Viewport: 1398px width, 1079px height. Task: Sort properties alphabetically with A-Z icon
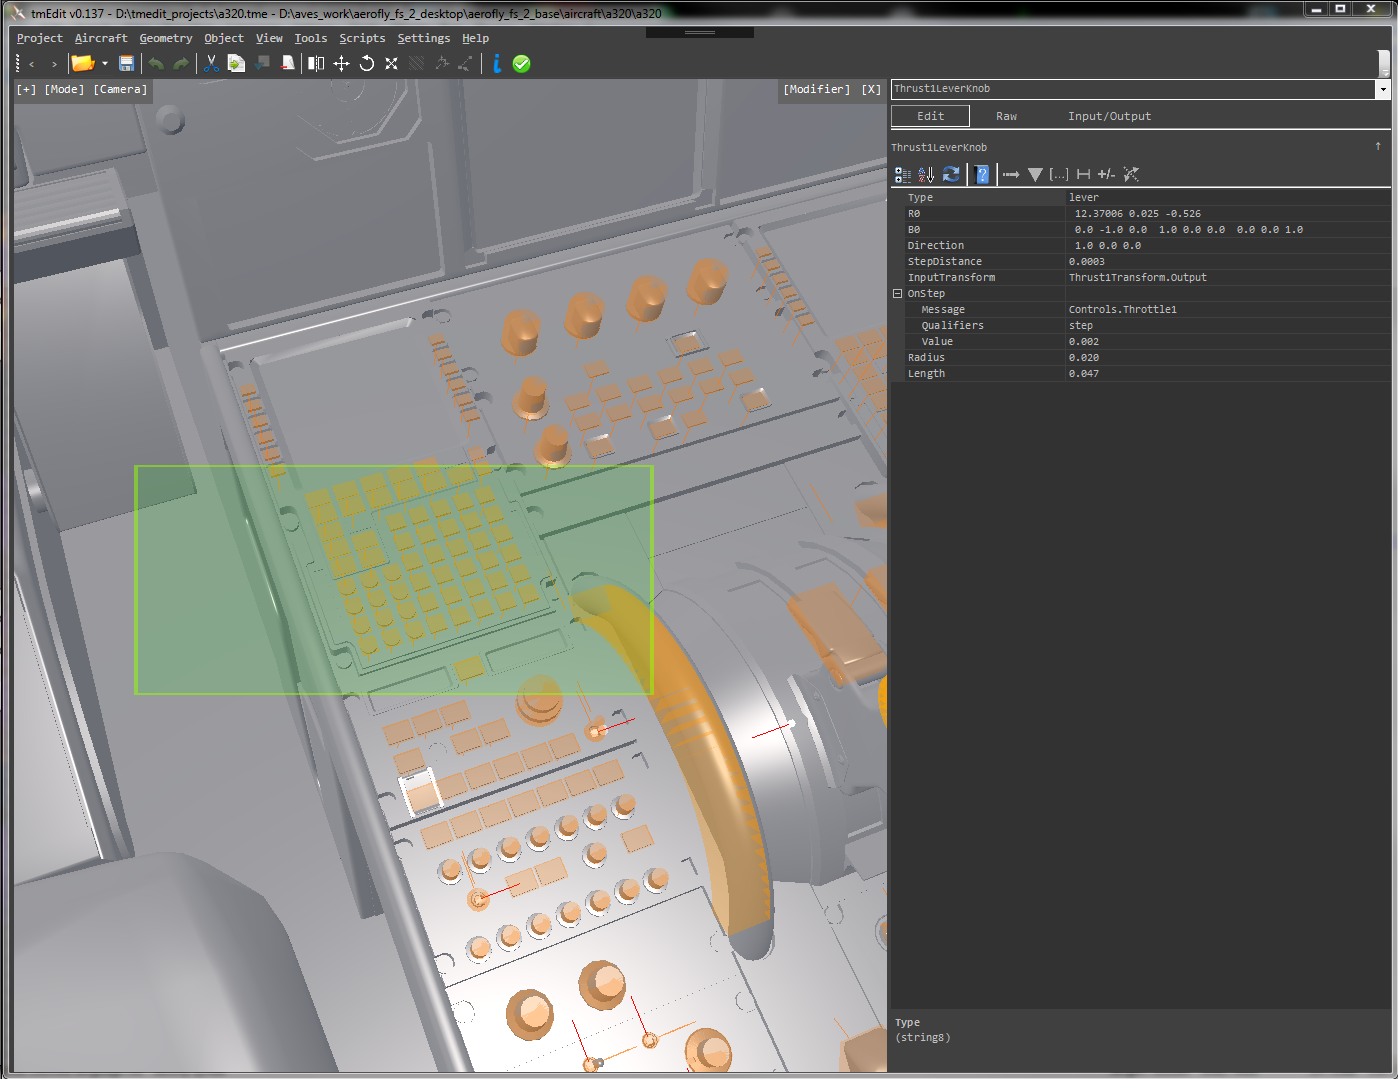point(926,175)
